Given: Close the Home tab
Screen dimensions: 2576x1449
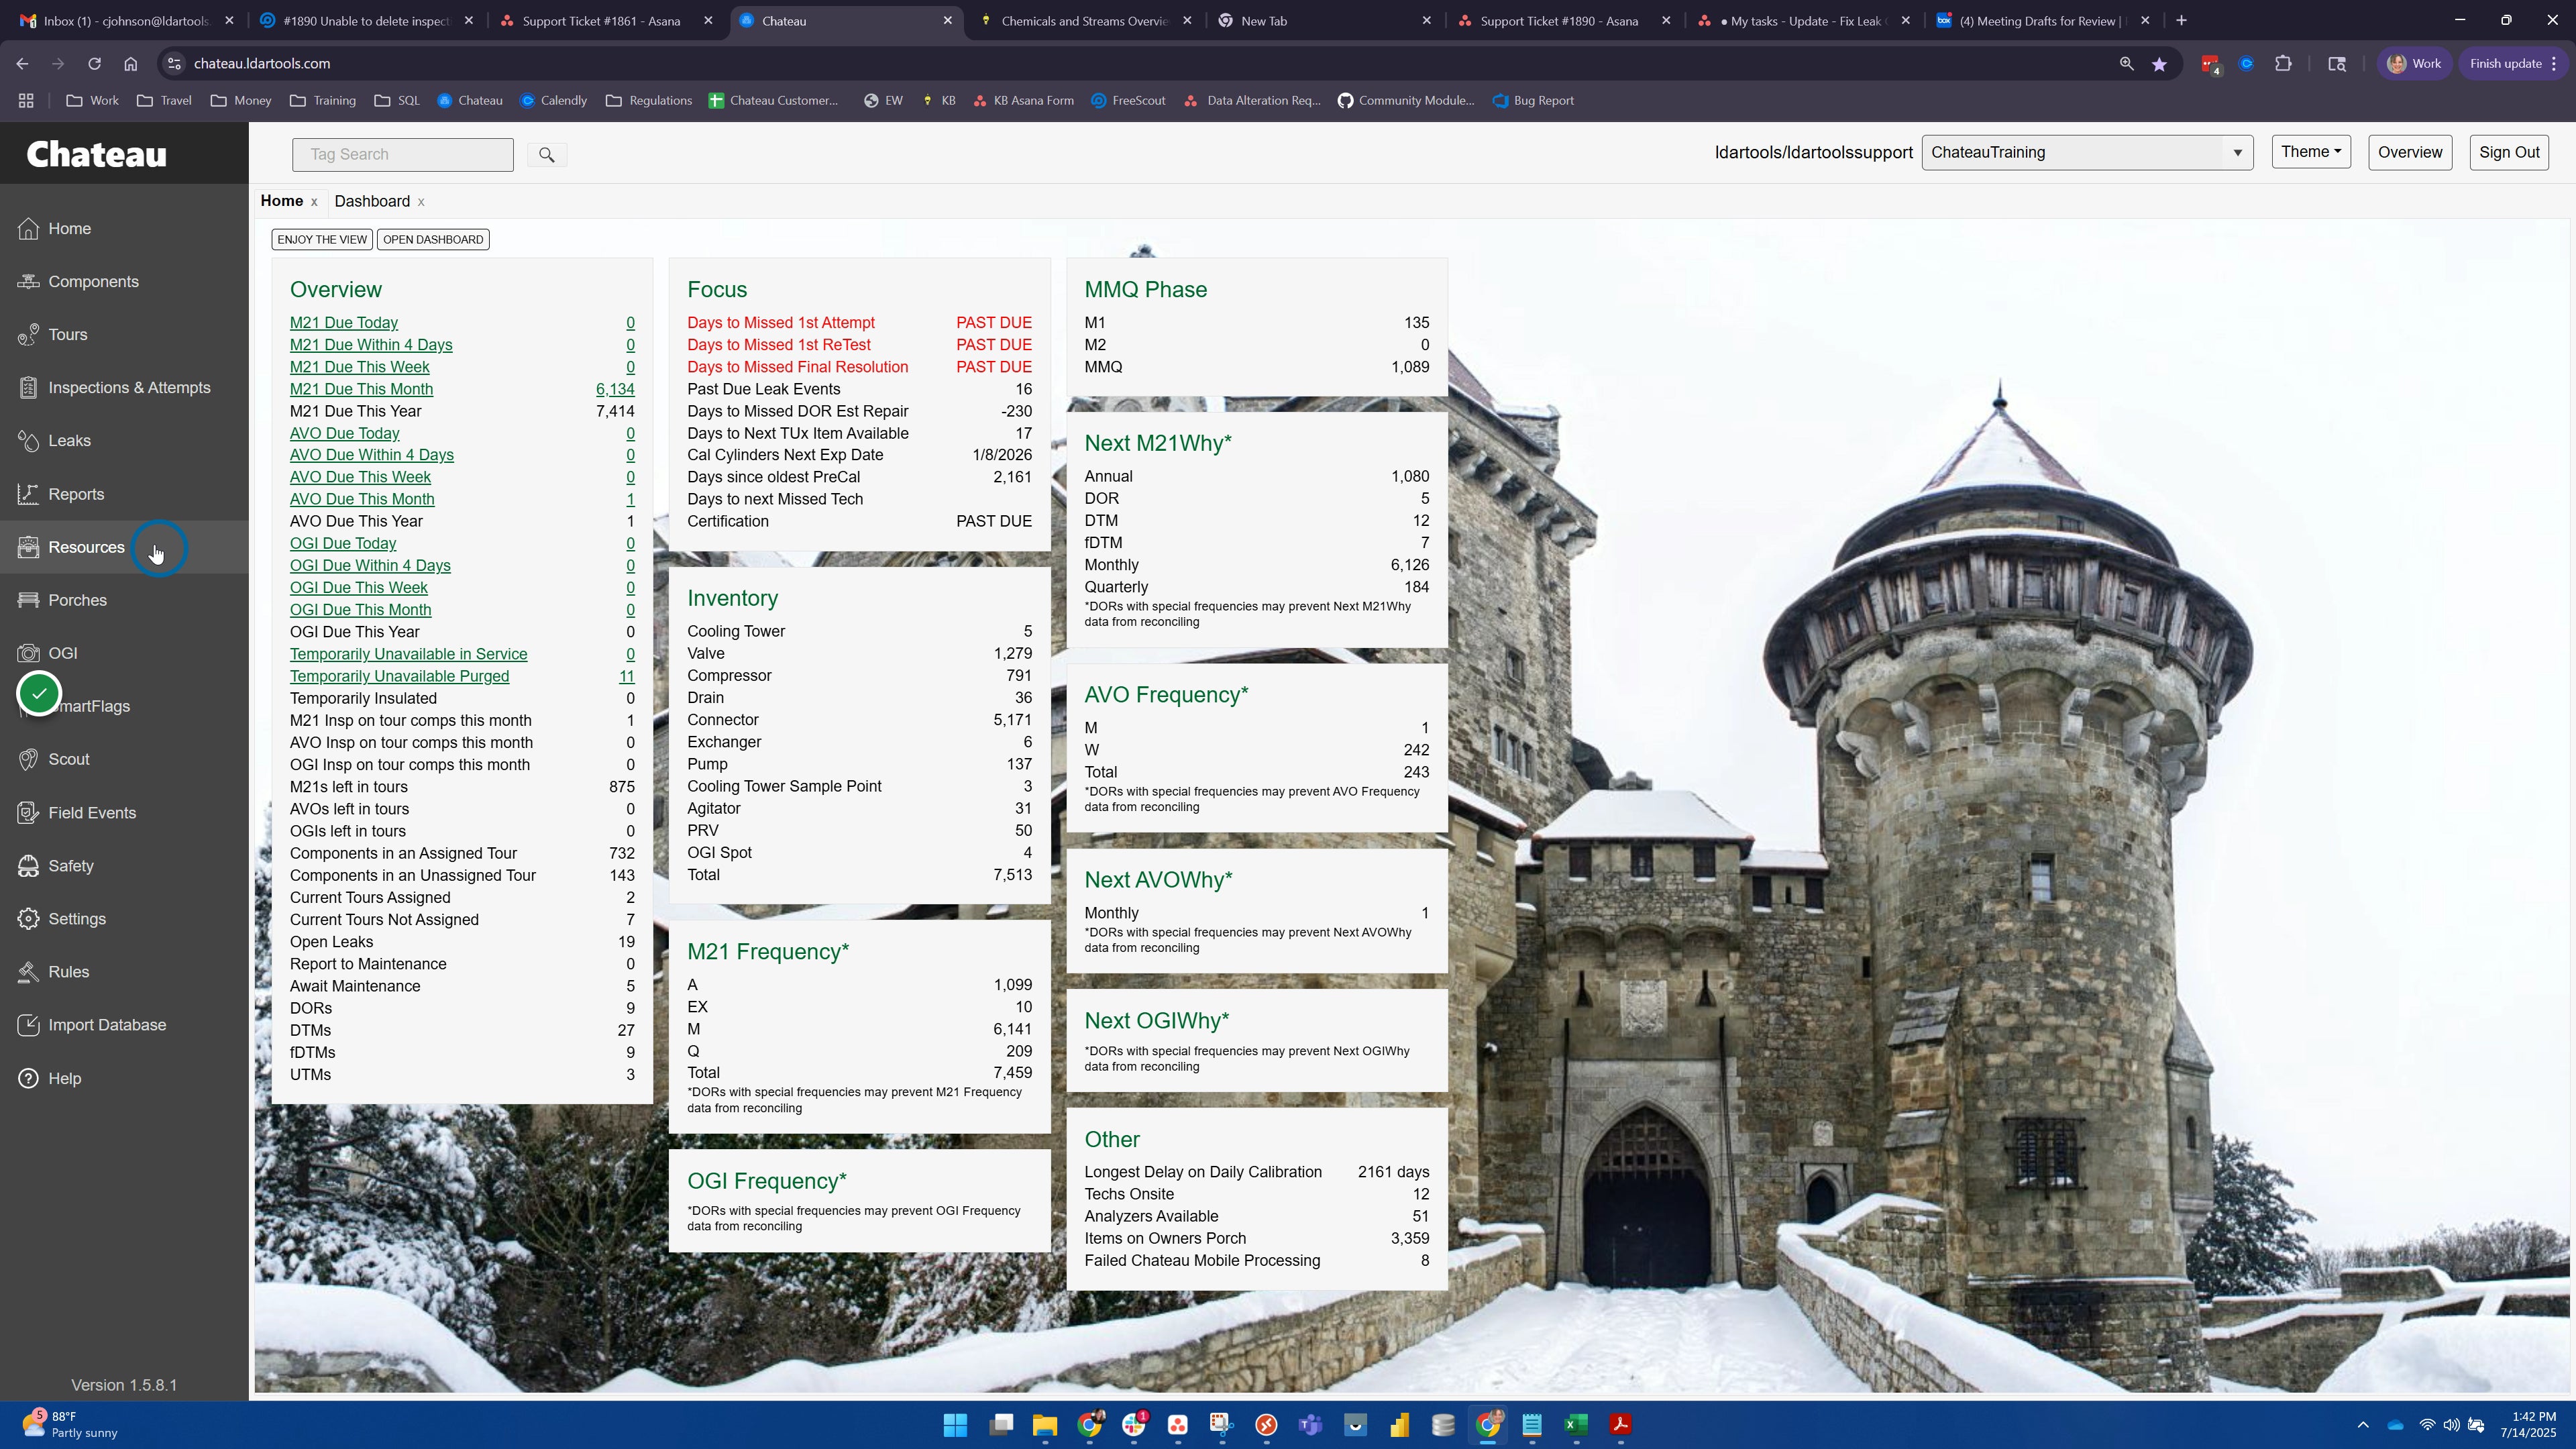Looking at the screenshot, I should click(x=314, y=202).
